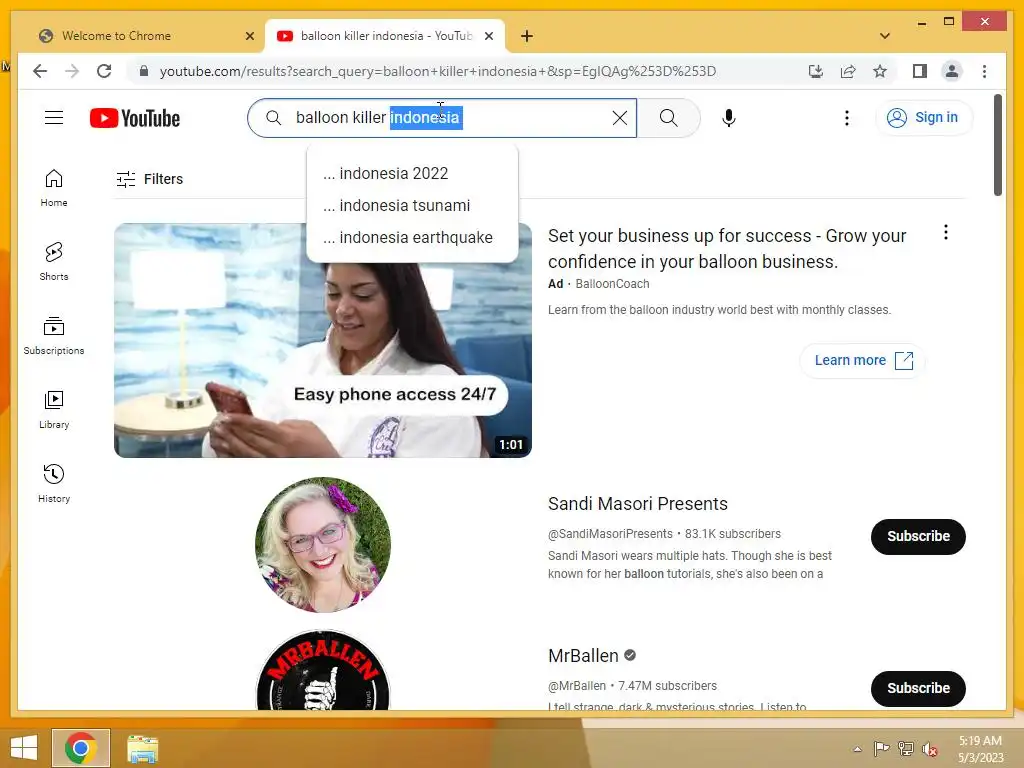Open History in the sidebar
1024x768 pixels.
54,483
